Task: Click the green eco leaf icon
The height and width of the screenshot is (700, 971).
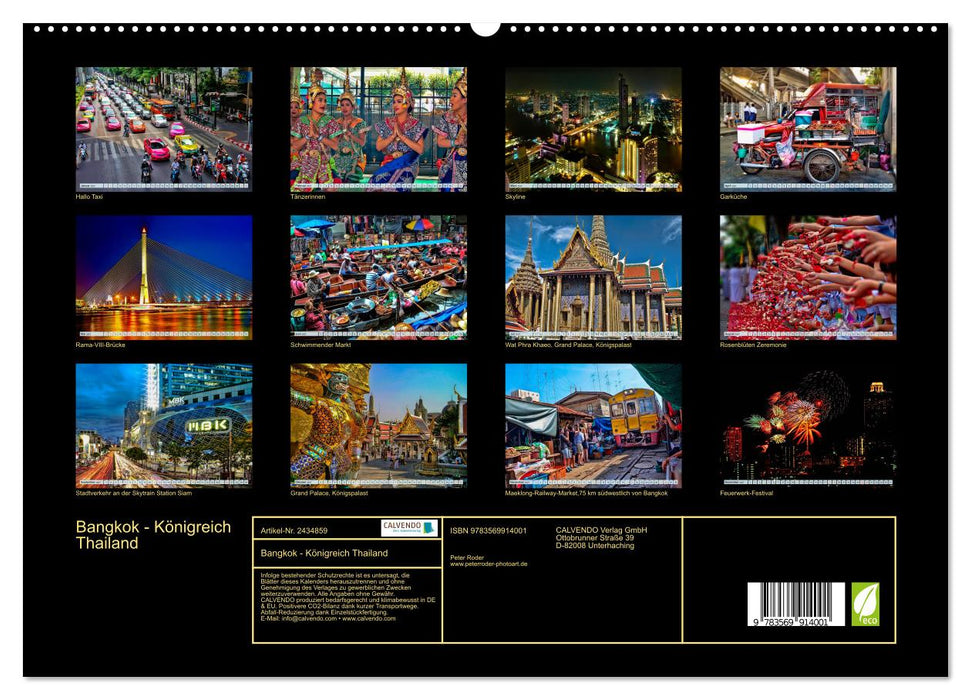Action: click(x=865, y=604)
